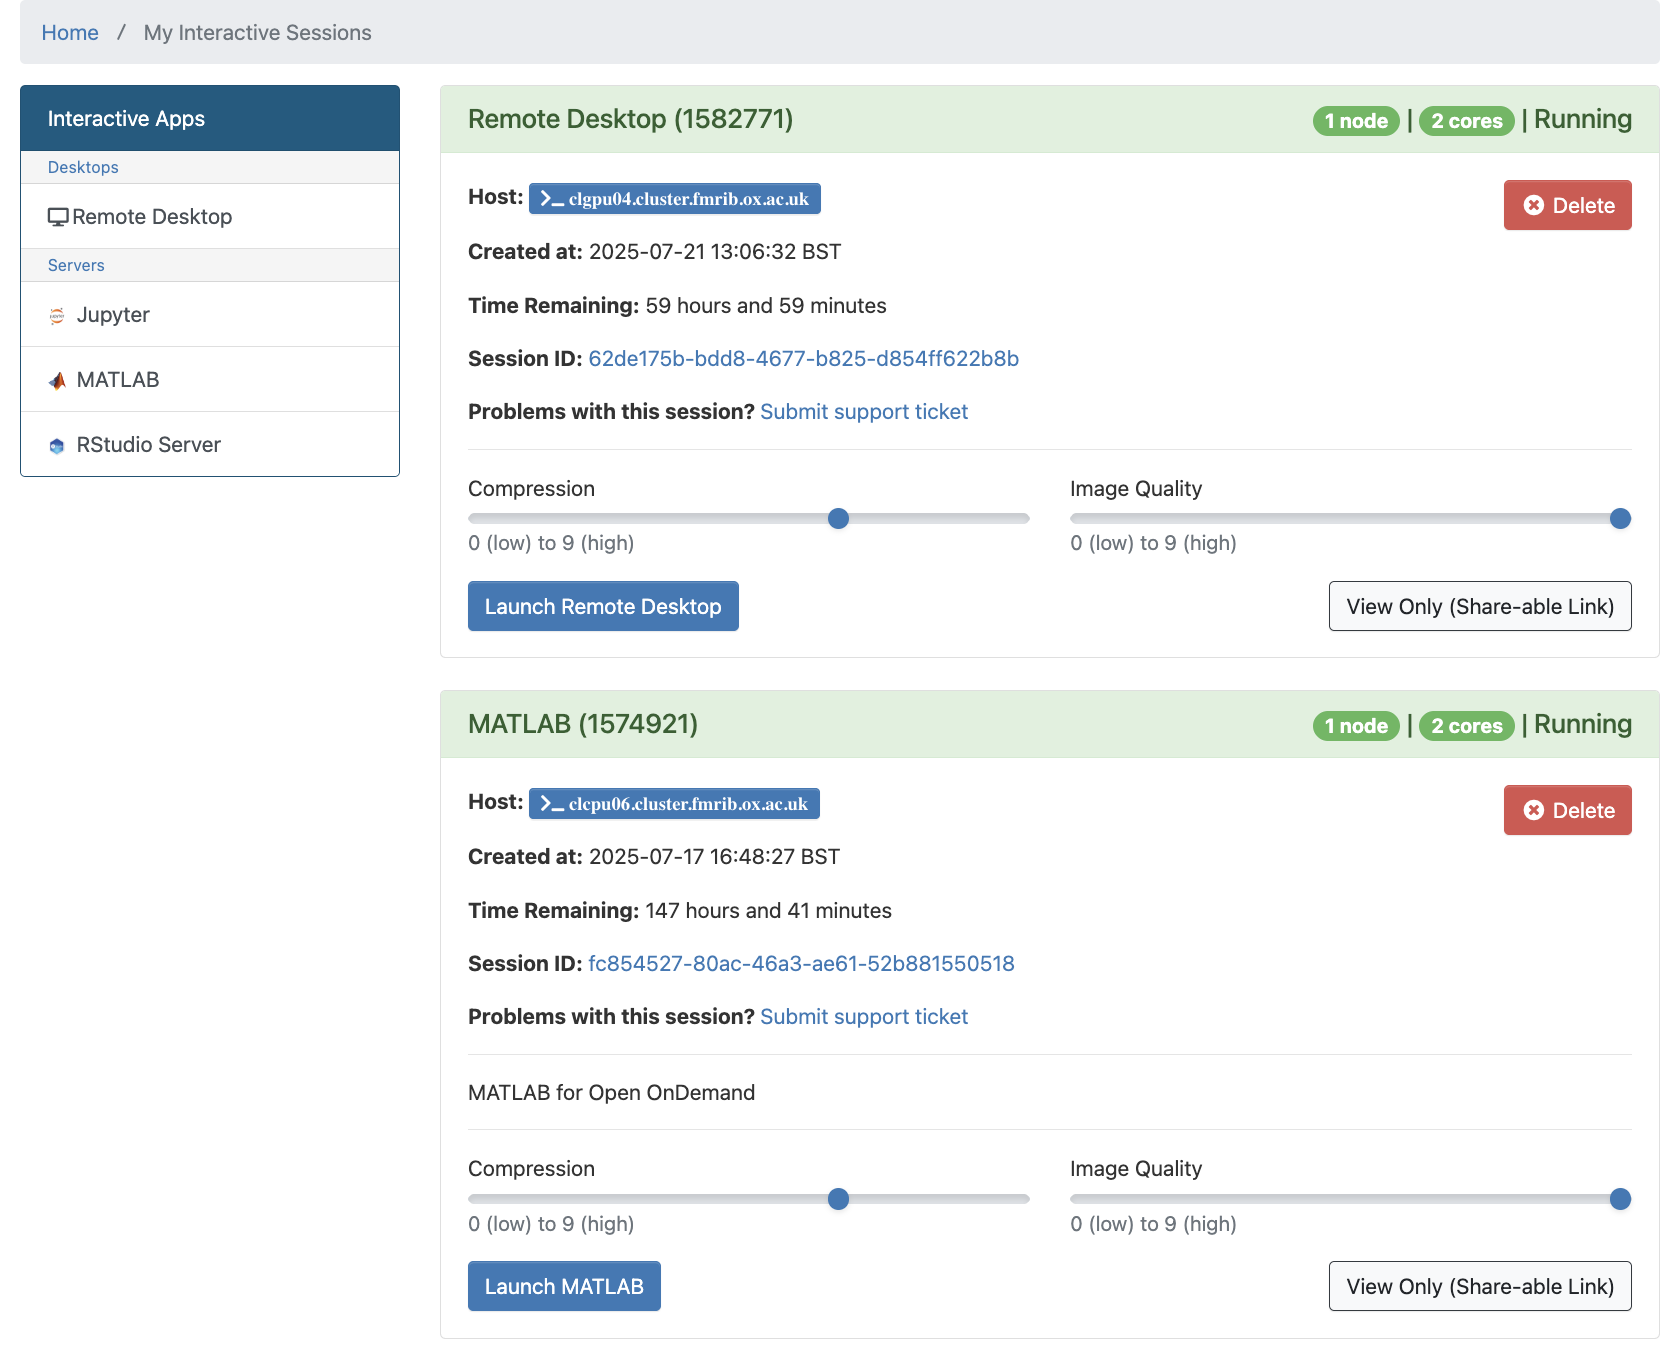Click terminal icon on clcpu06 host button
Viewport: 1677px width, 1367px height.
point(551,804)
